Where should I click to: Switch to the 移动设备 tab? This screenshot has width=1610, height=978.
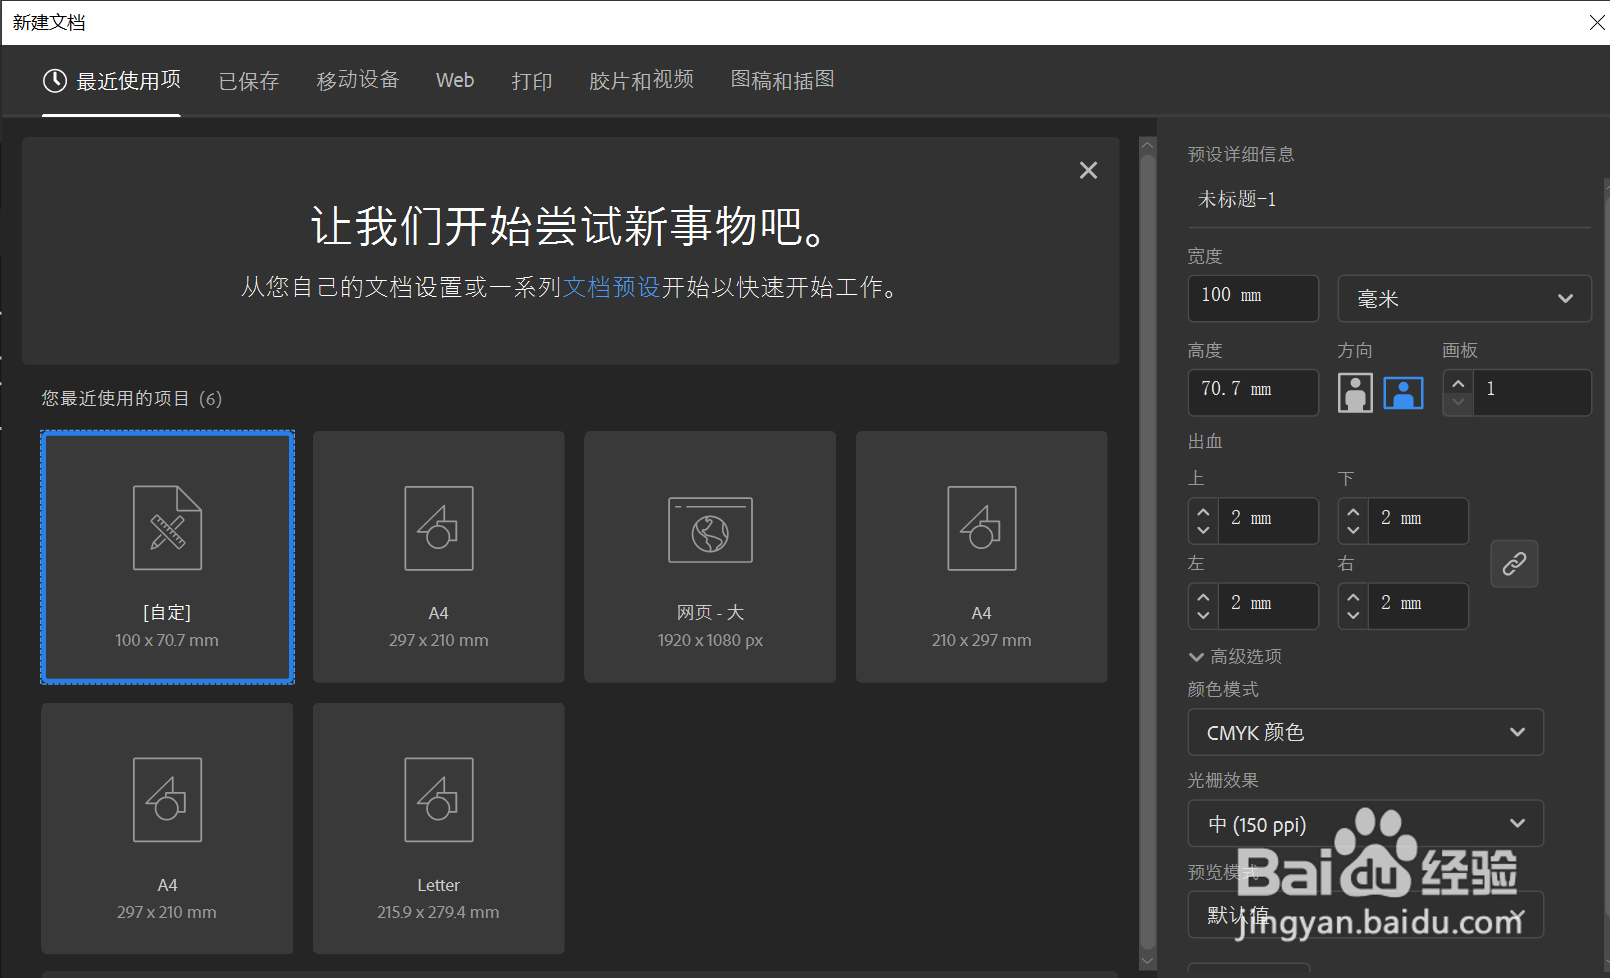[x=358, y=80]
